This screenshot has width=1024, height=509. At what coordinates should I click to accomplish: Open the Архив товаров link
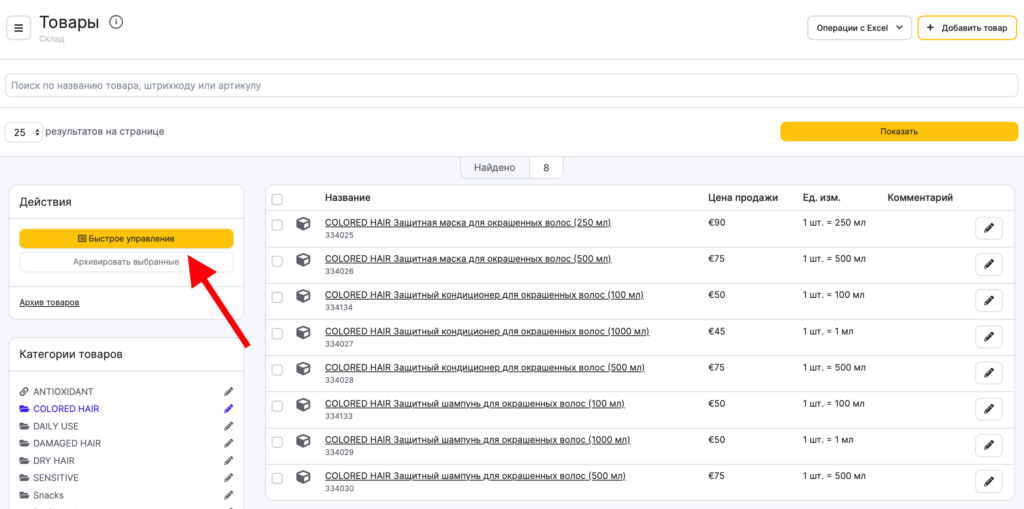(x=49, y=302)
